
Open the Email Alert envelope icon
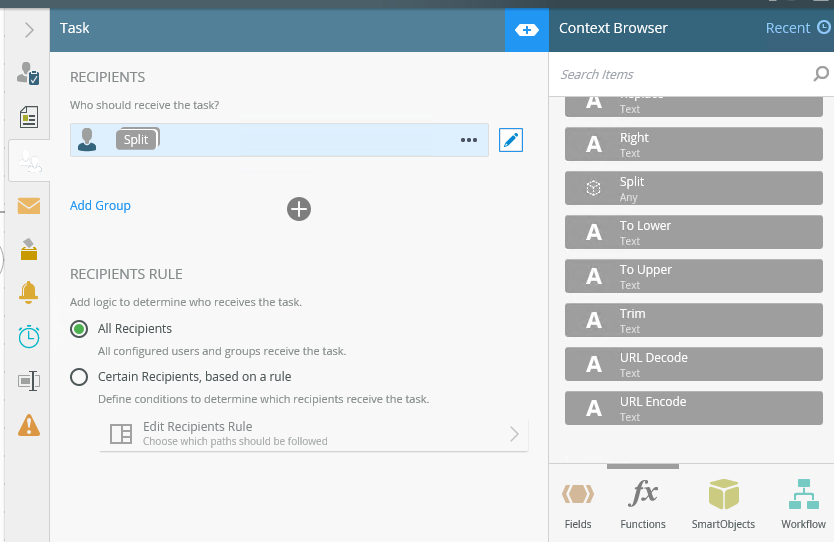click(x=29, y=206)
